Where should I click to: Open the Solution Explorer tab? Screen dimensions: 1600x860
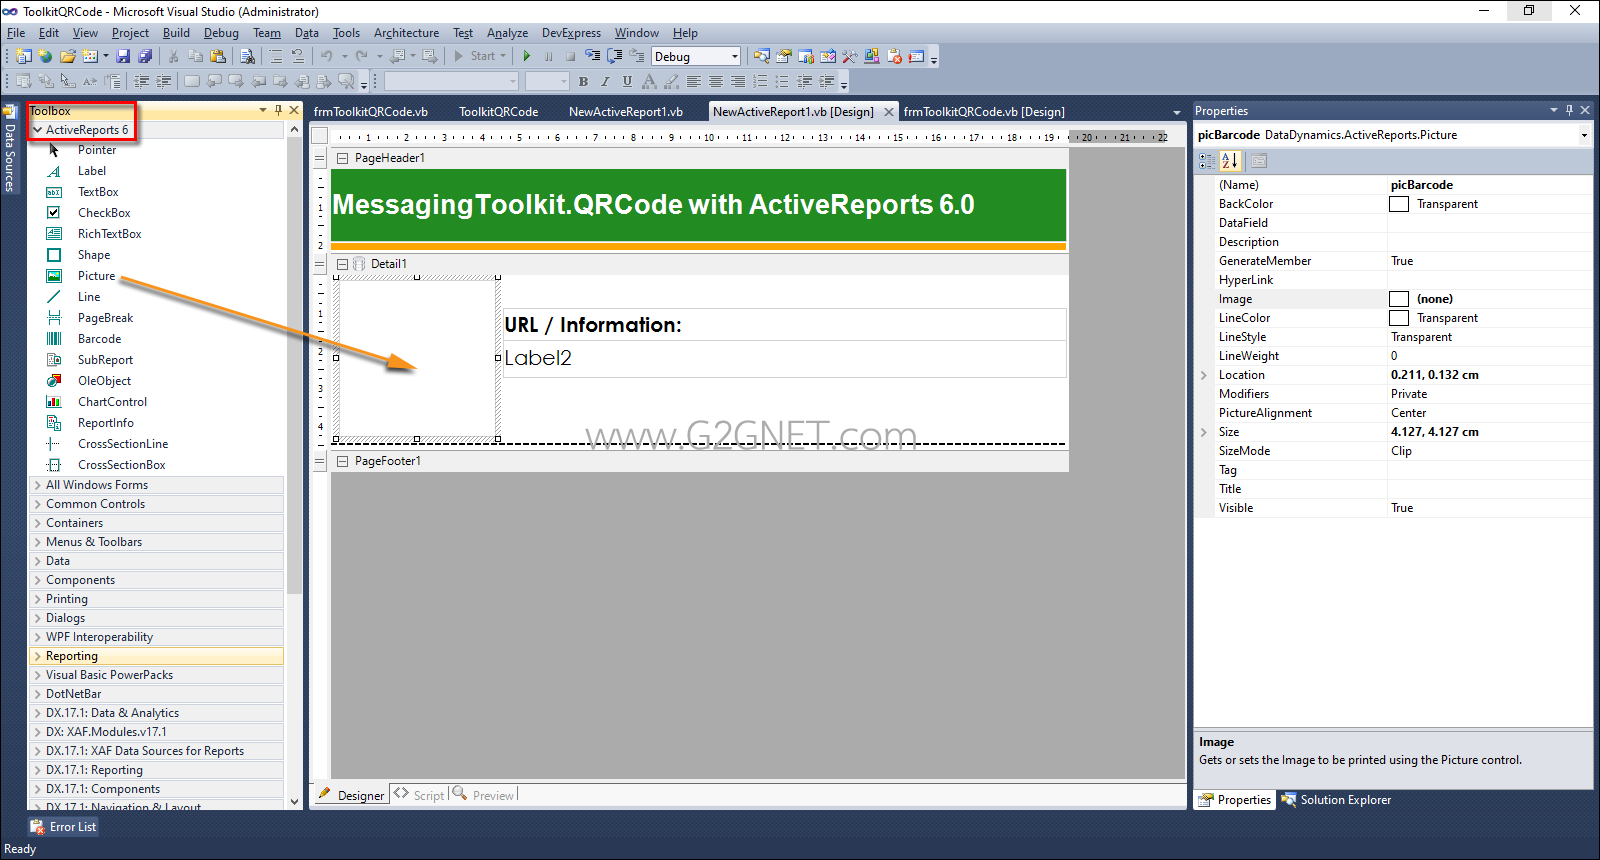(1337, 800)
